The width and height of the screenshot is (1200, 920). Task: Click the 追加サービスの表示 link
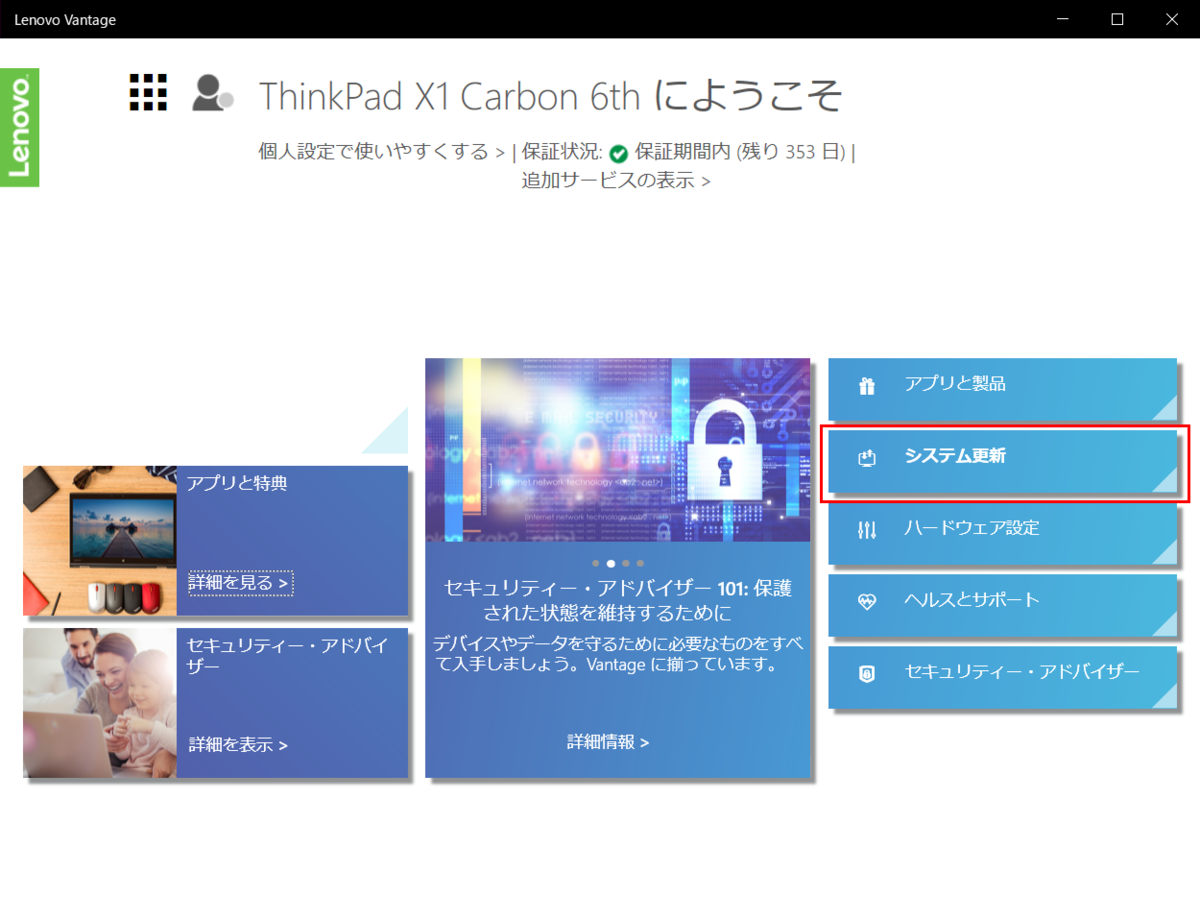(x=616, y=181)
